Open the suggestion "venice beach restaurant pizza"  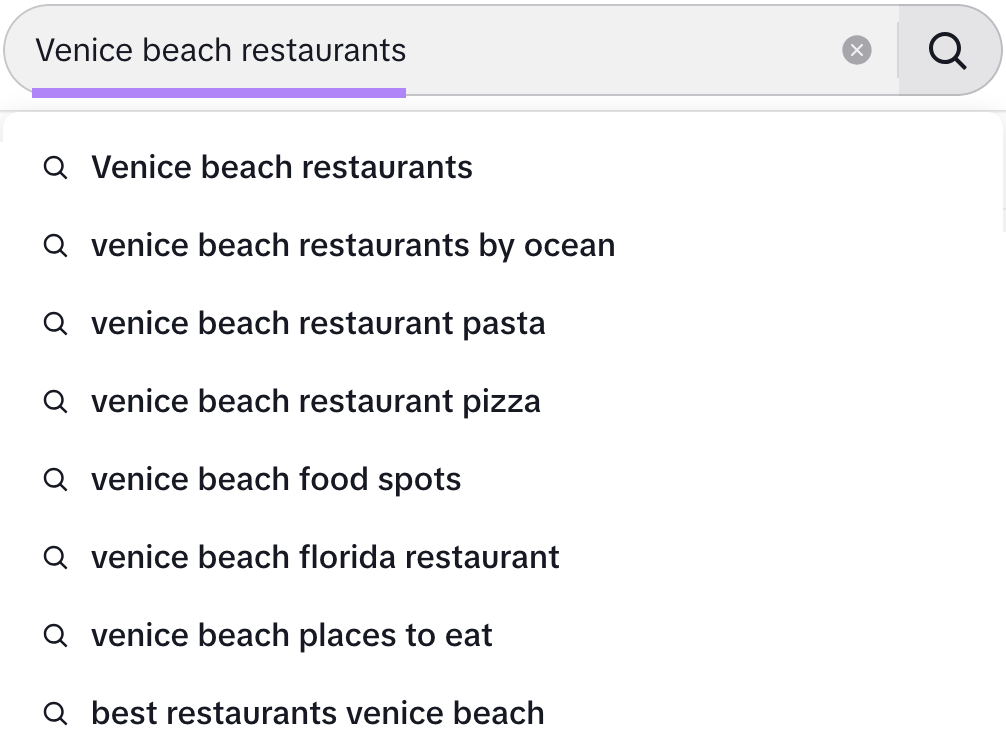pos(316,401)
